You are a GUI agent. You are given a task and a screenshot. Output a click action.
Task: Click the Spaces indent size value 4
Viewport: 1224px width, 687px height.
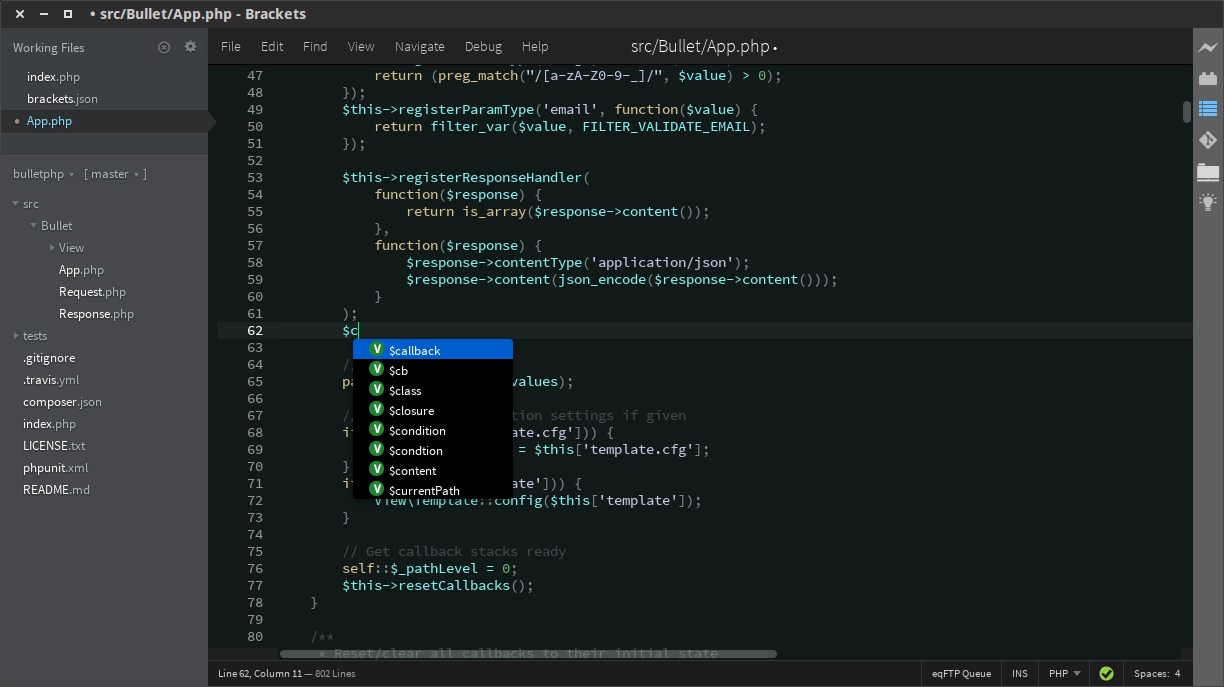click(1177, 674)
